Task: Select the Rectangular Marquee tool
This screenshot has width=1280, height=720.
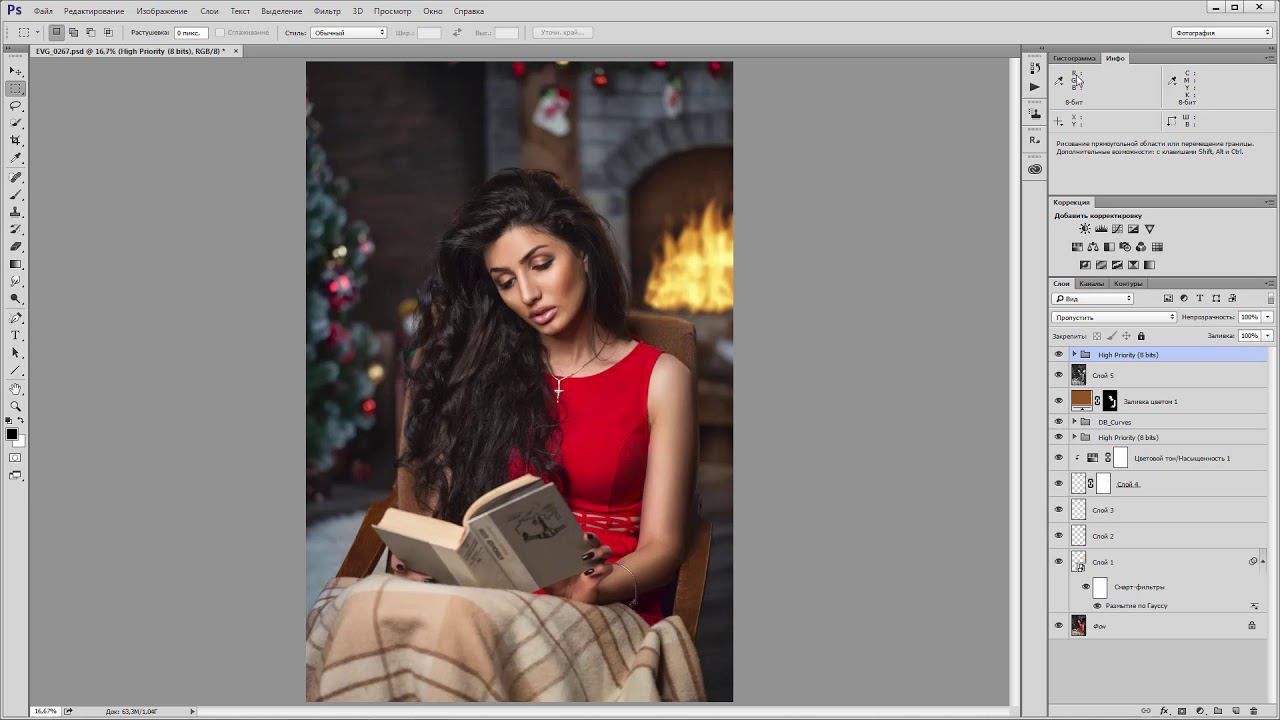Action: (16, 88)
